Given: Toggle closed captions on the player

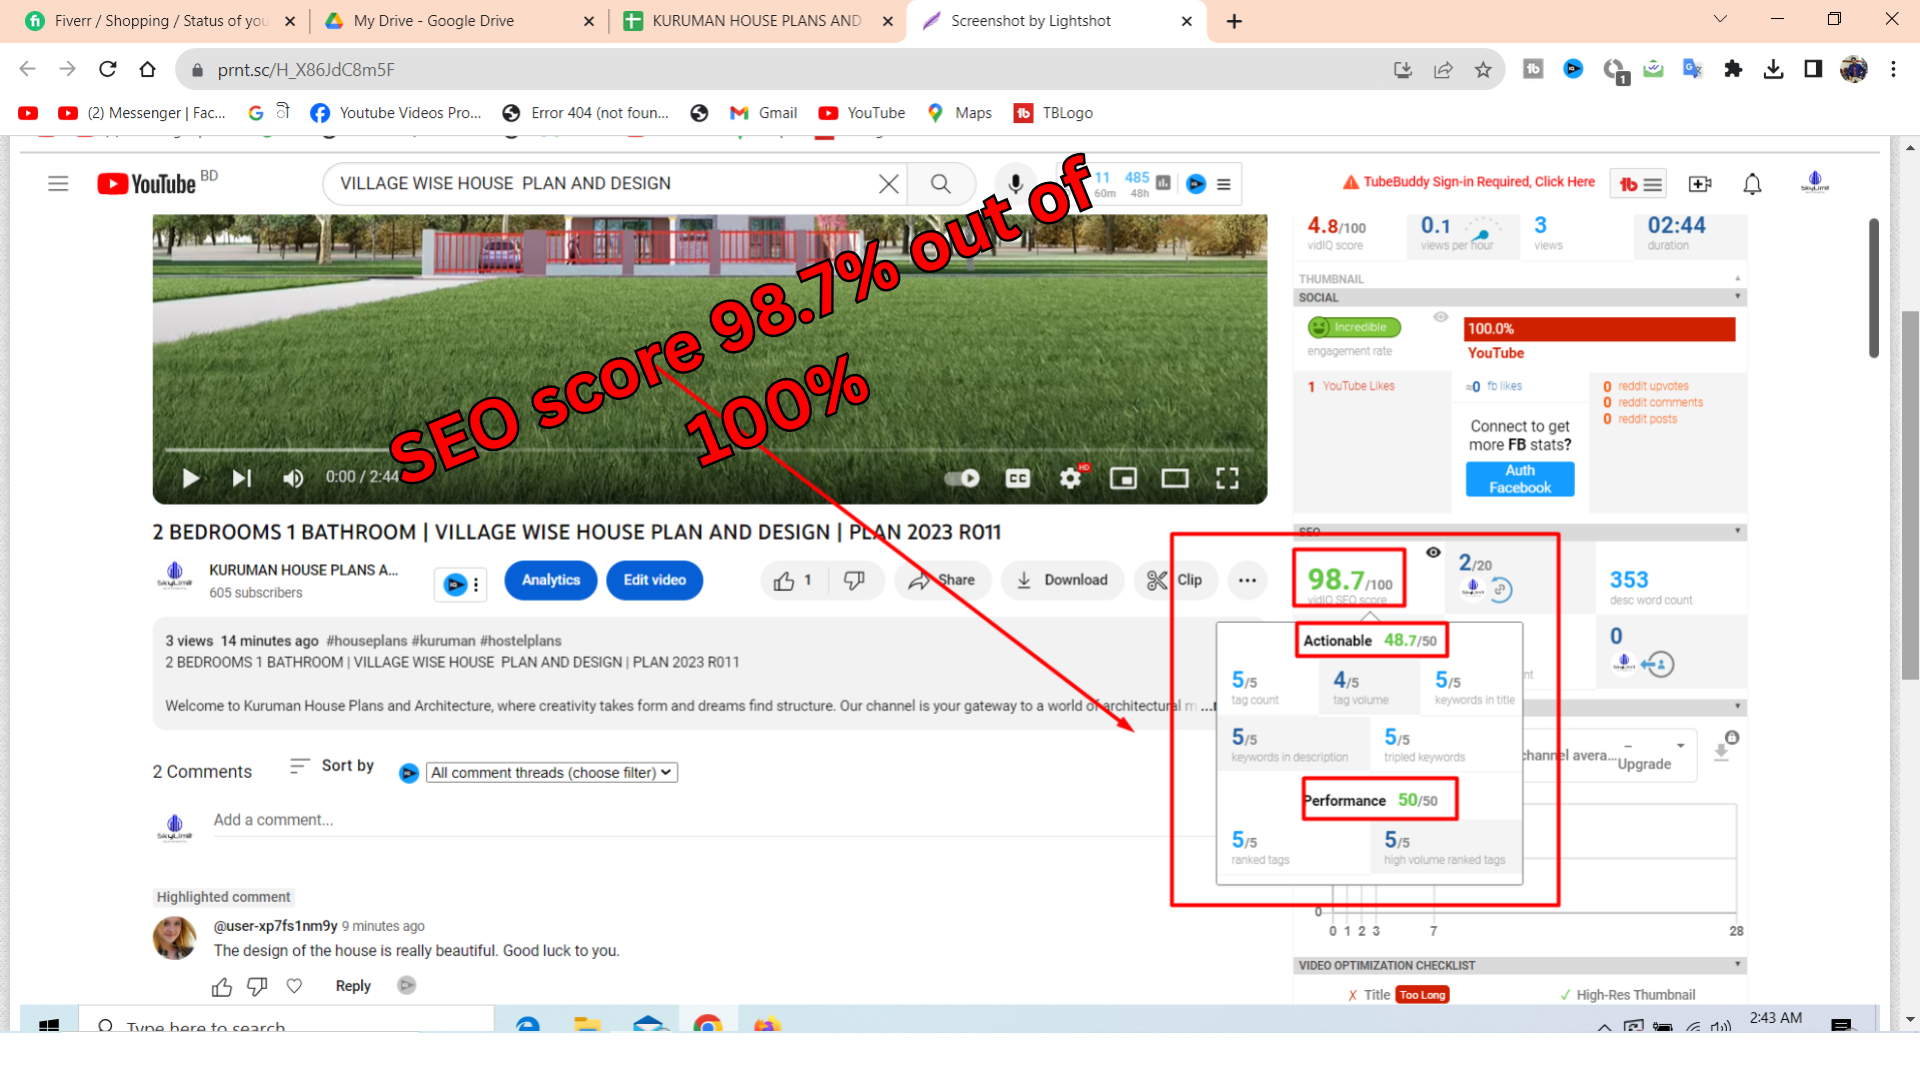Looking at the screenshot, I should click(x=1018, y=478).
